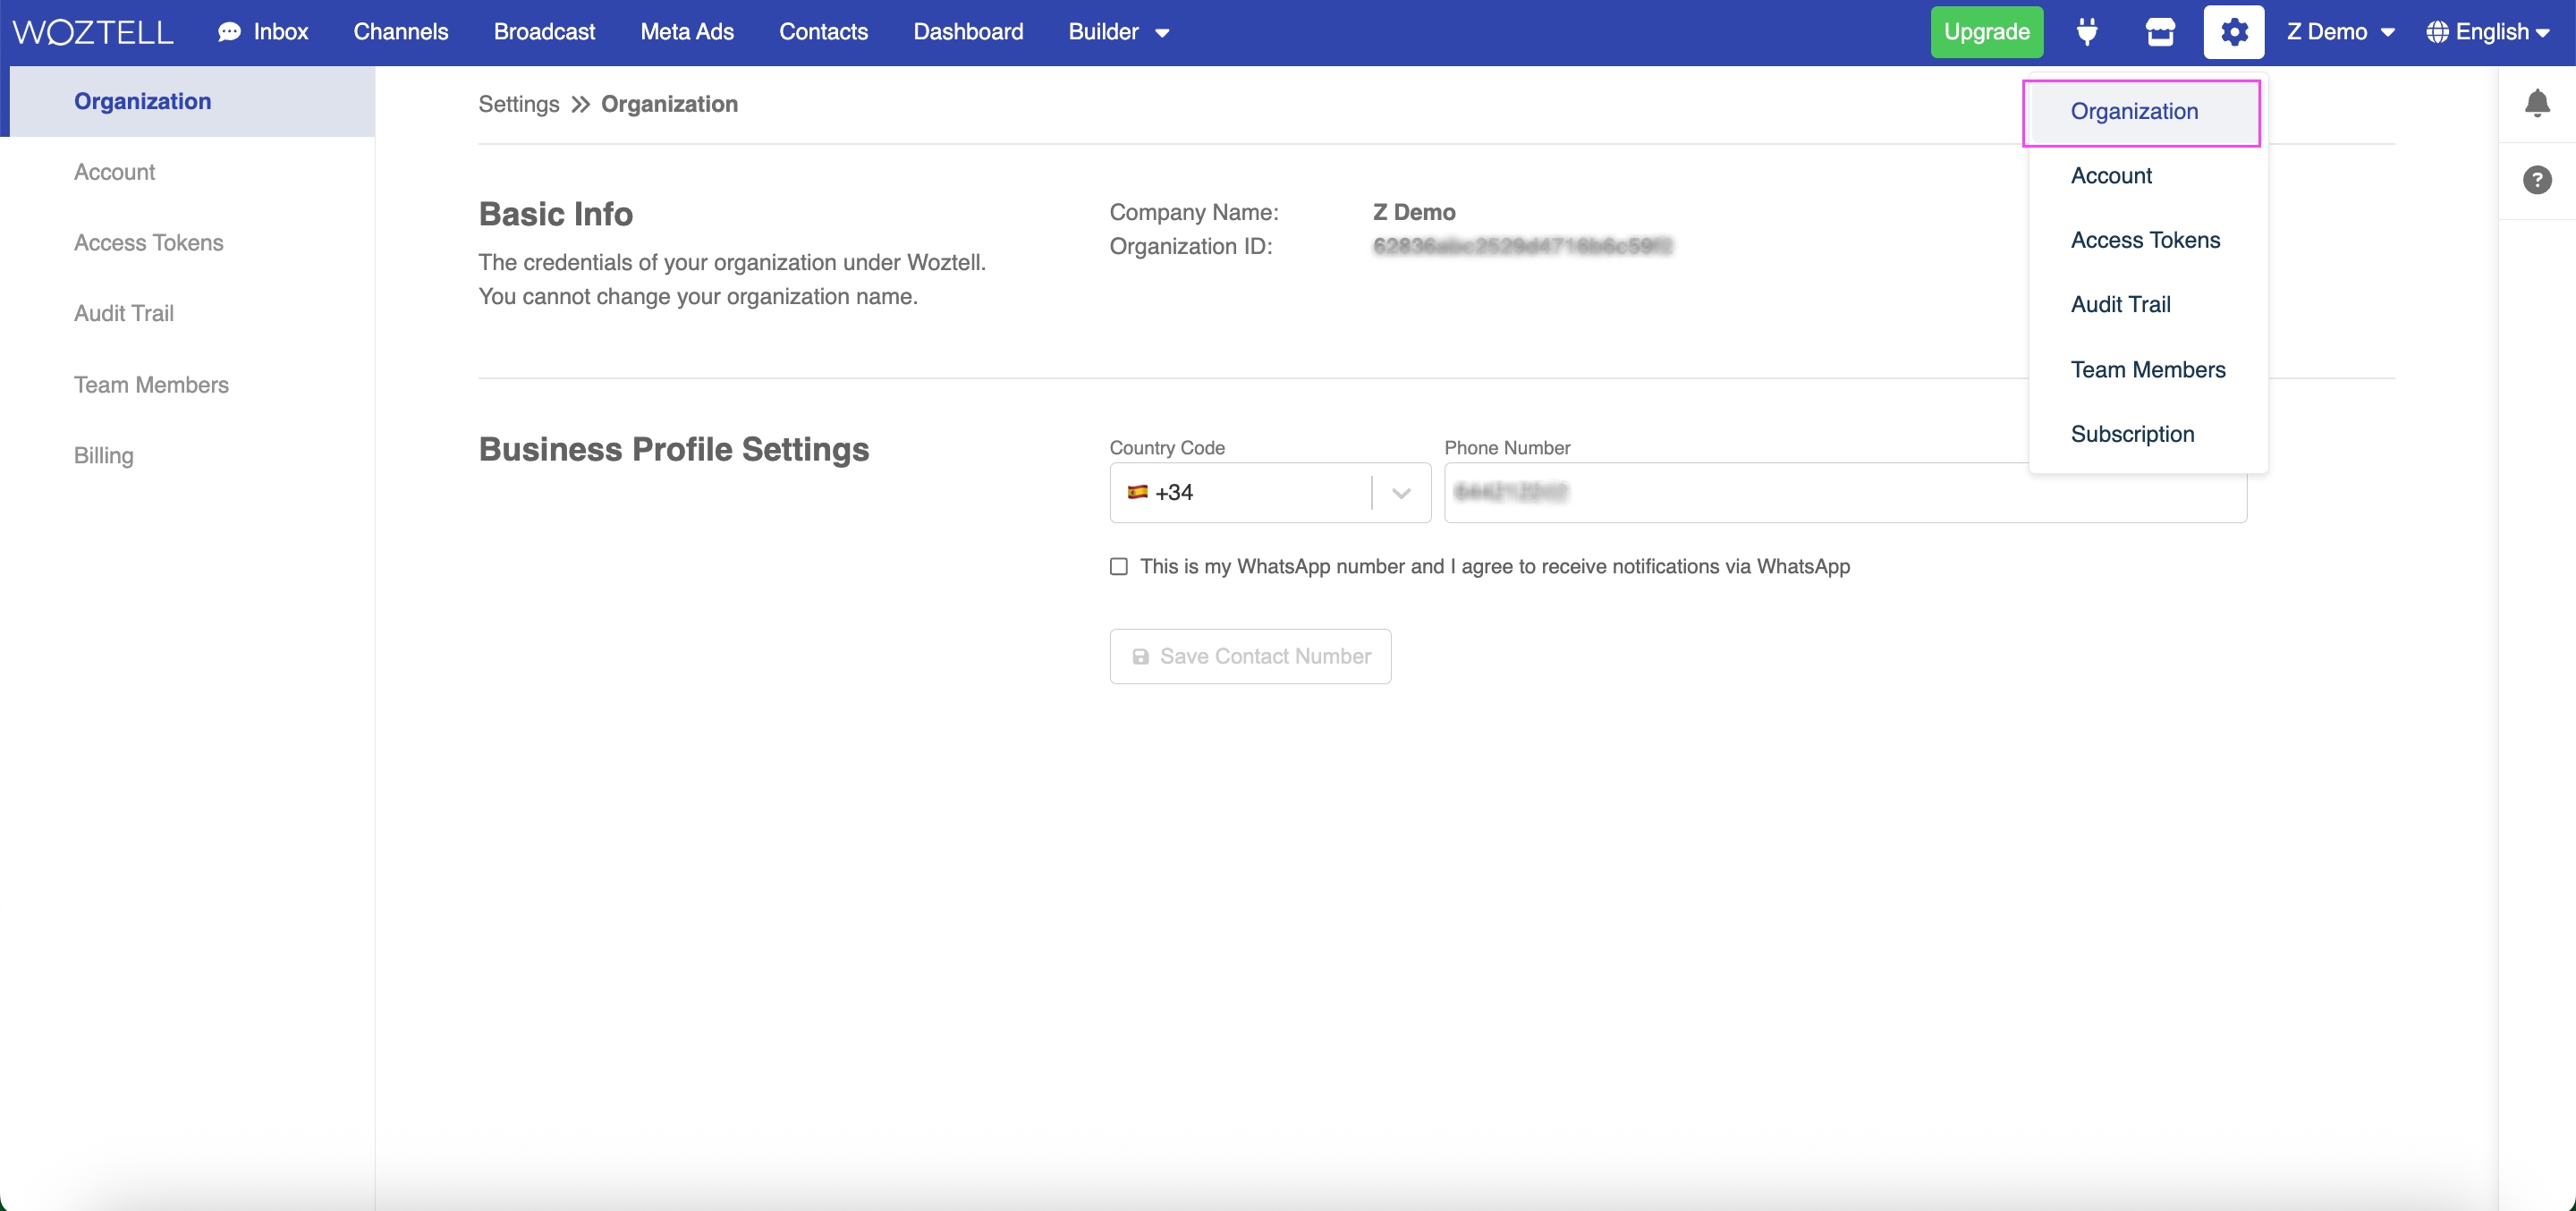2576x1211 pixels.
Task: Open the English language dropdown
Action: click(2489, 32)
